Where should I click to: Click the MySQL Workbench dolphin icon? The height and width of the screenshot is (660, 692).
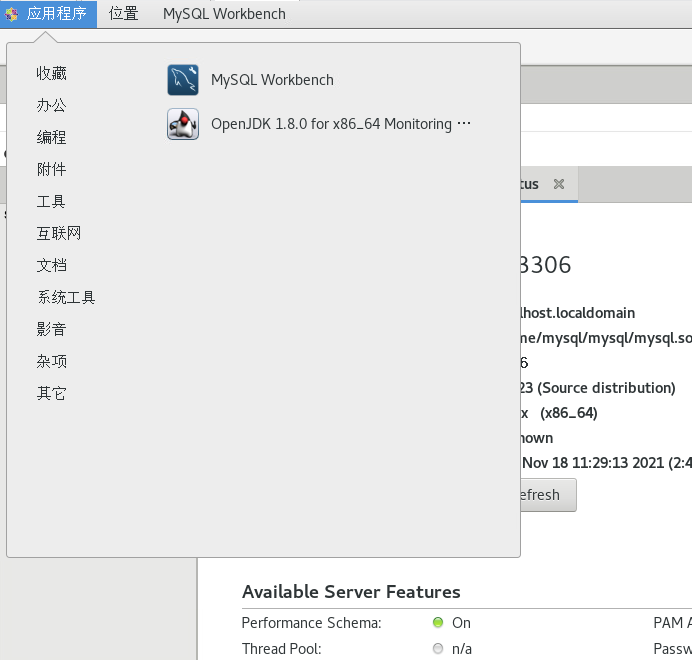click(183, 80)
